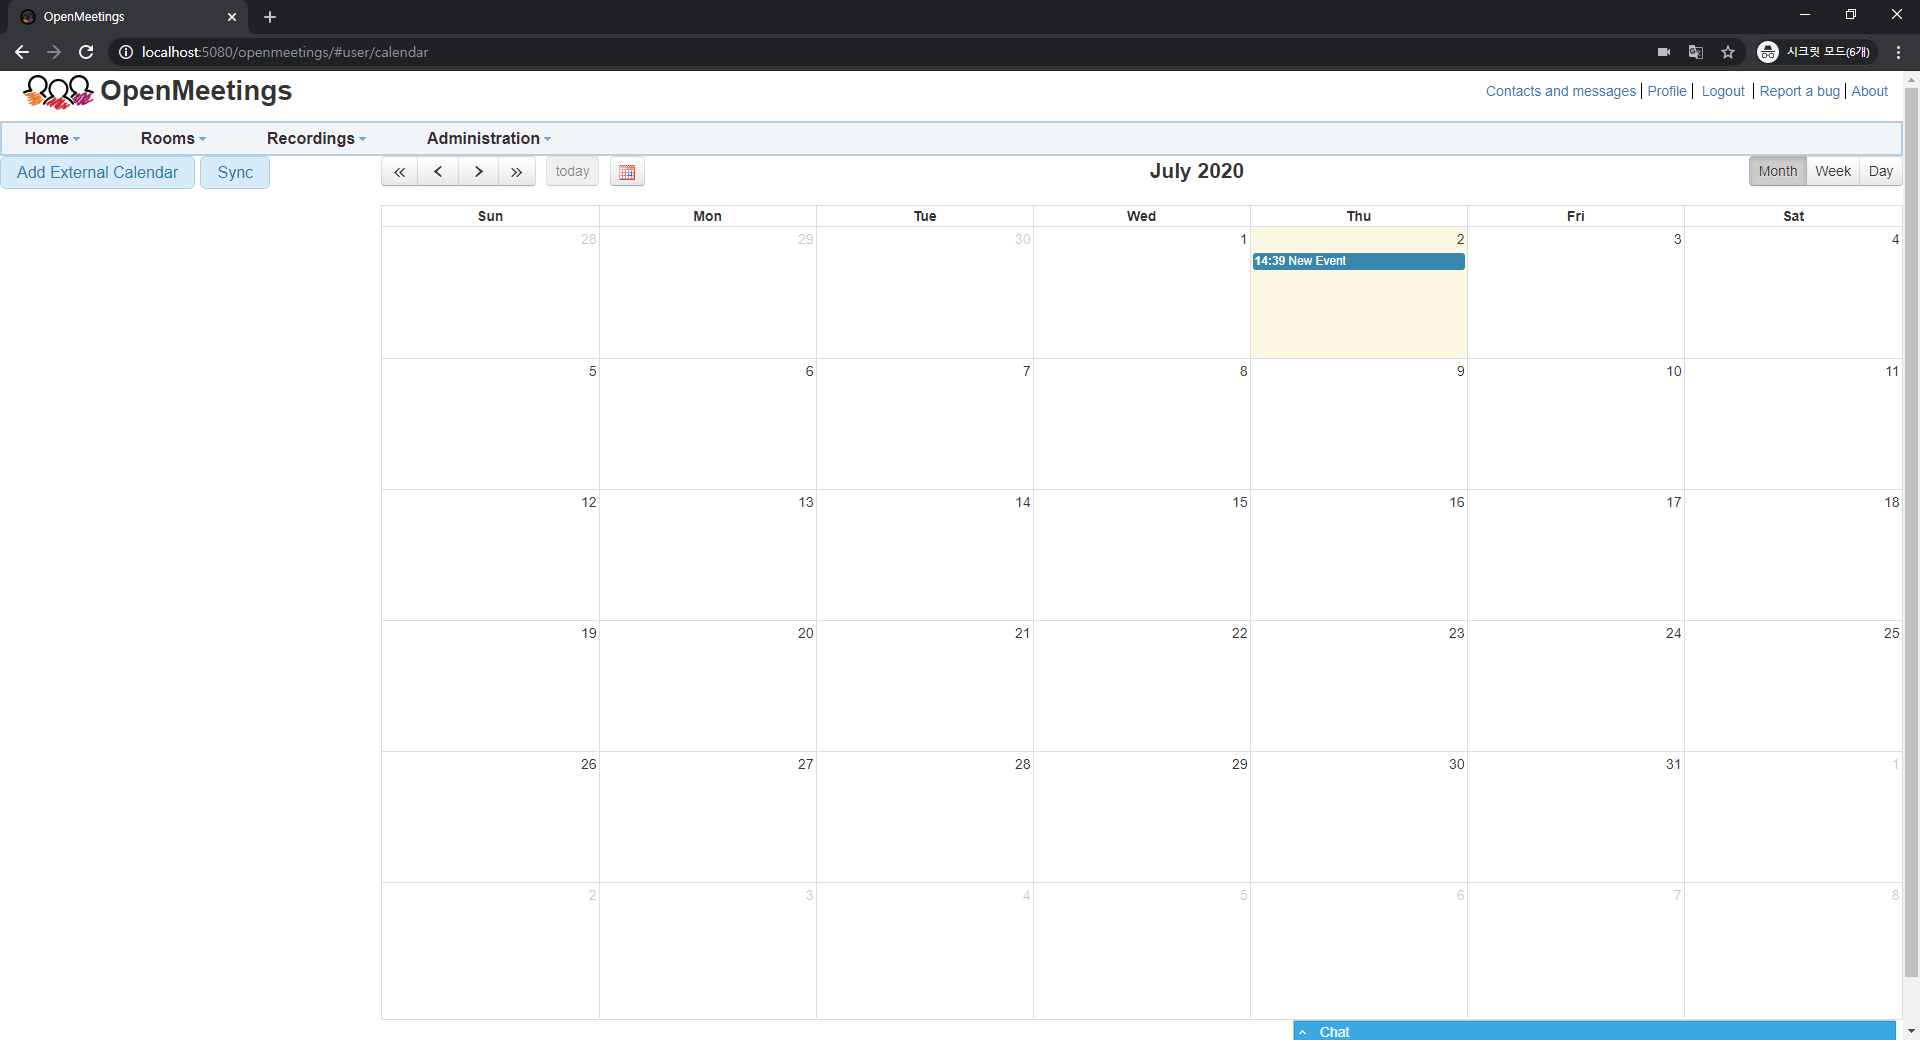The width and height of the screenshot is (1920, 1040).
Task: Select July 11 day cell
Action: point(1793,424)
